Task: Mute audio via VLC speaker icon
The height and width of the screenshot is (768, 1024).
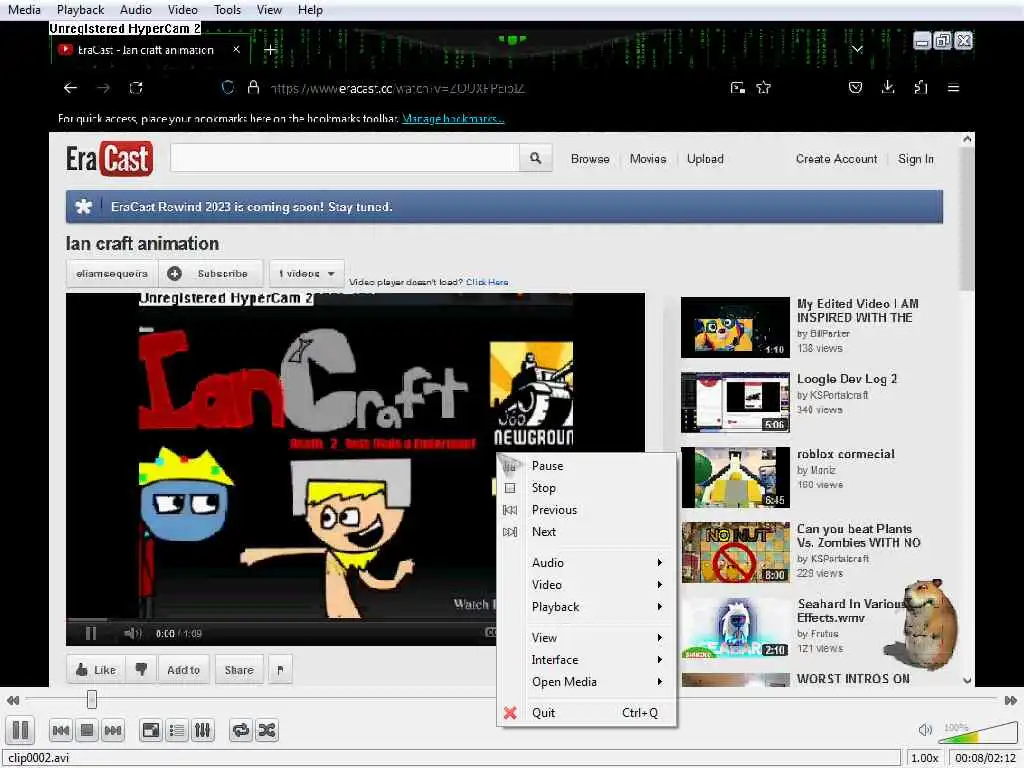Action: point(925,730)
